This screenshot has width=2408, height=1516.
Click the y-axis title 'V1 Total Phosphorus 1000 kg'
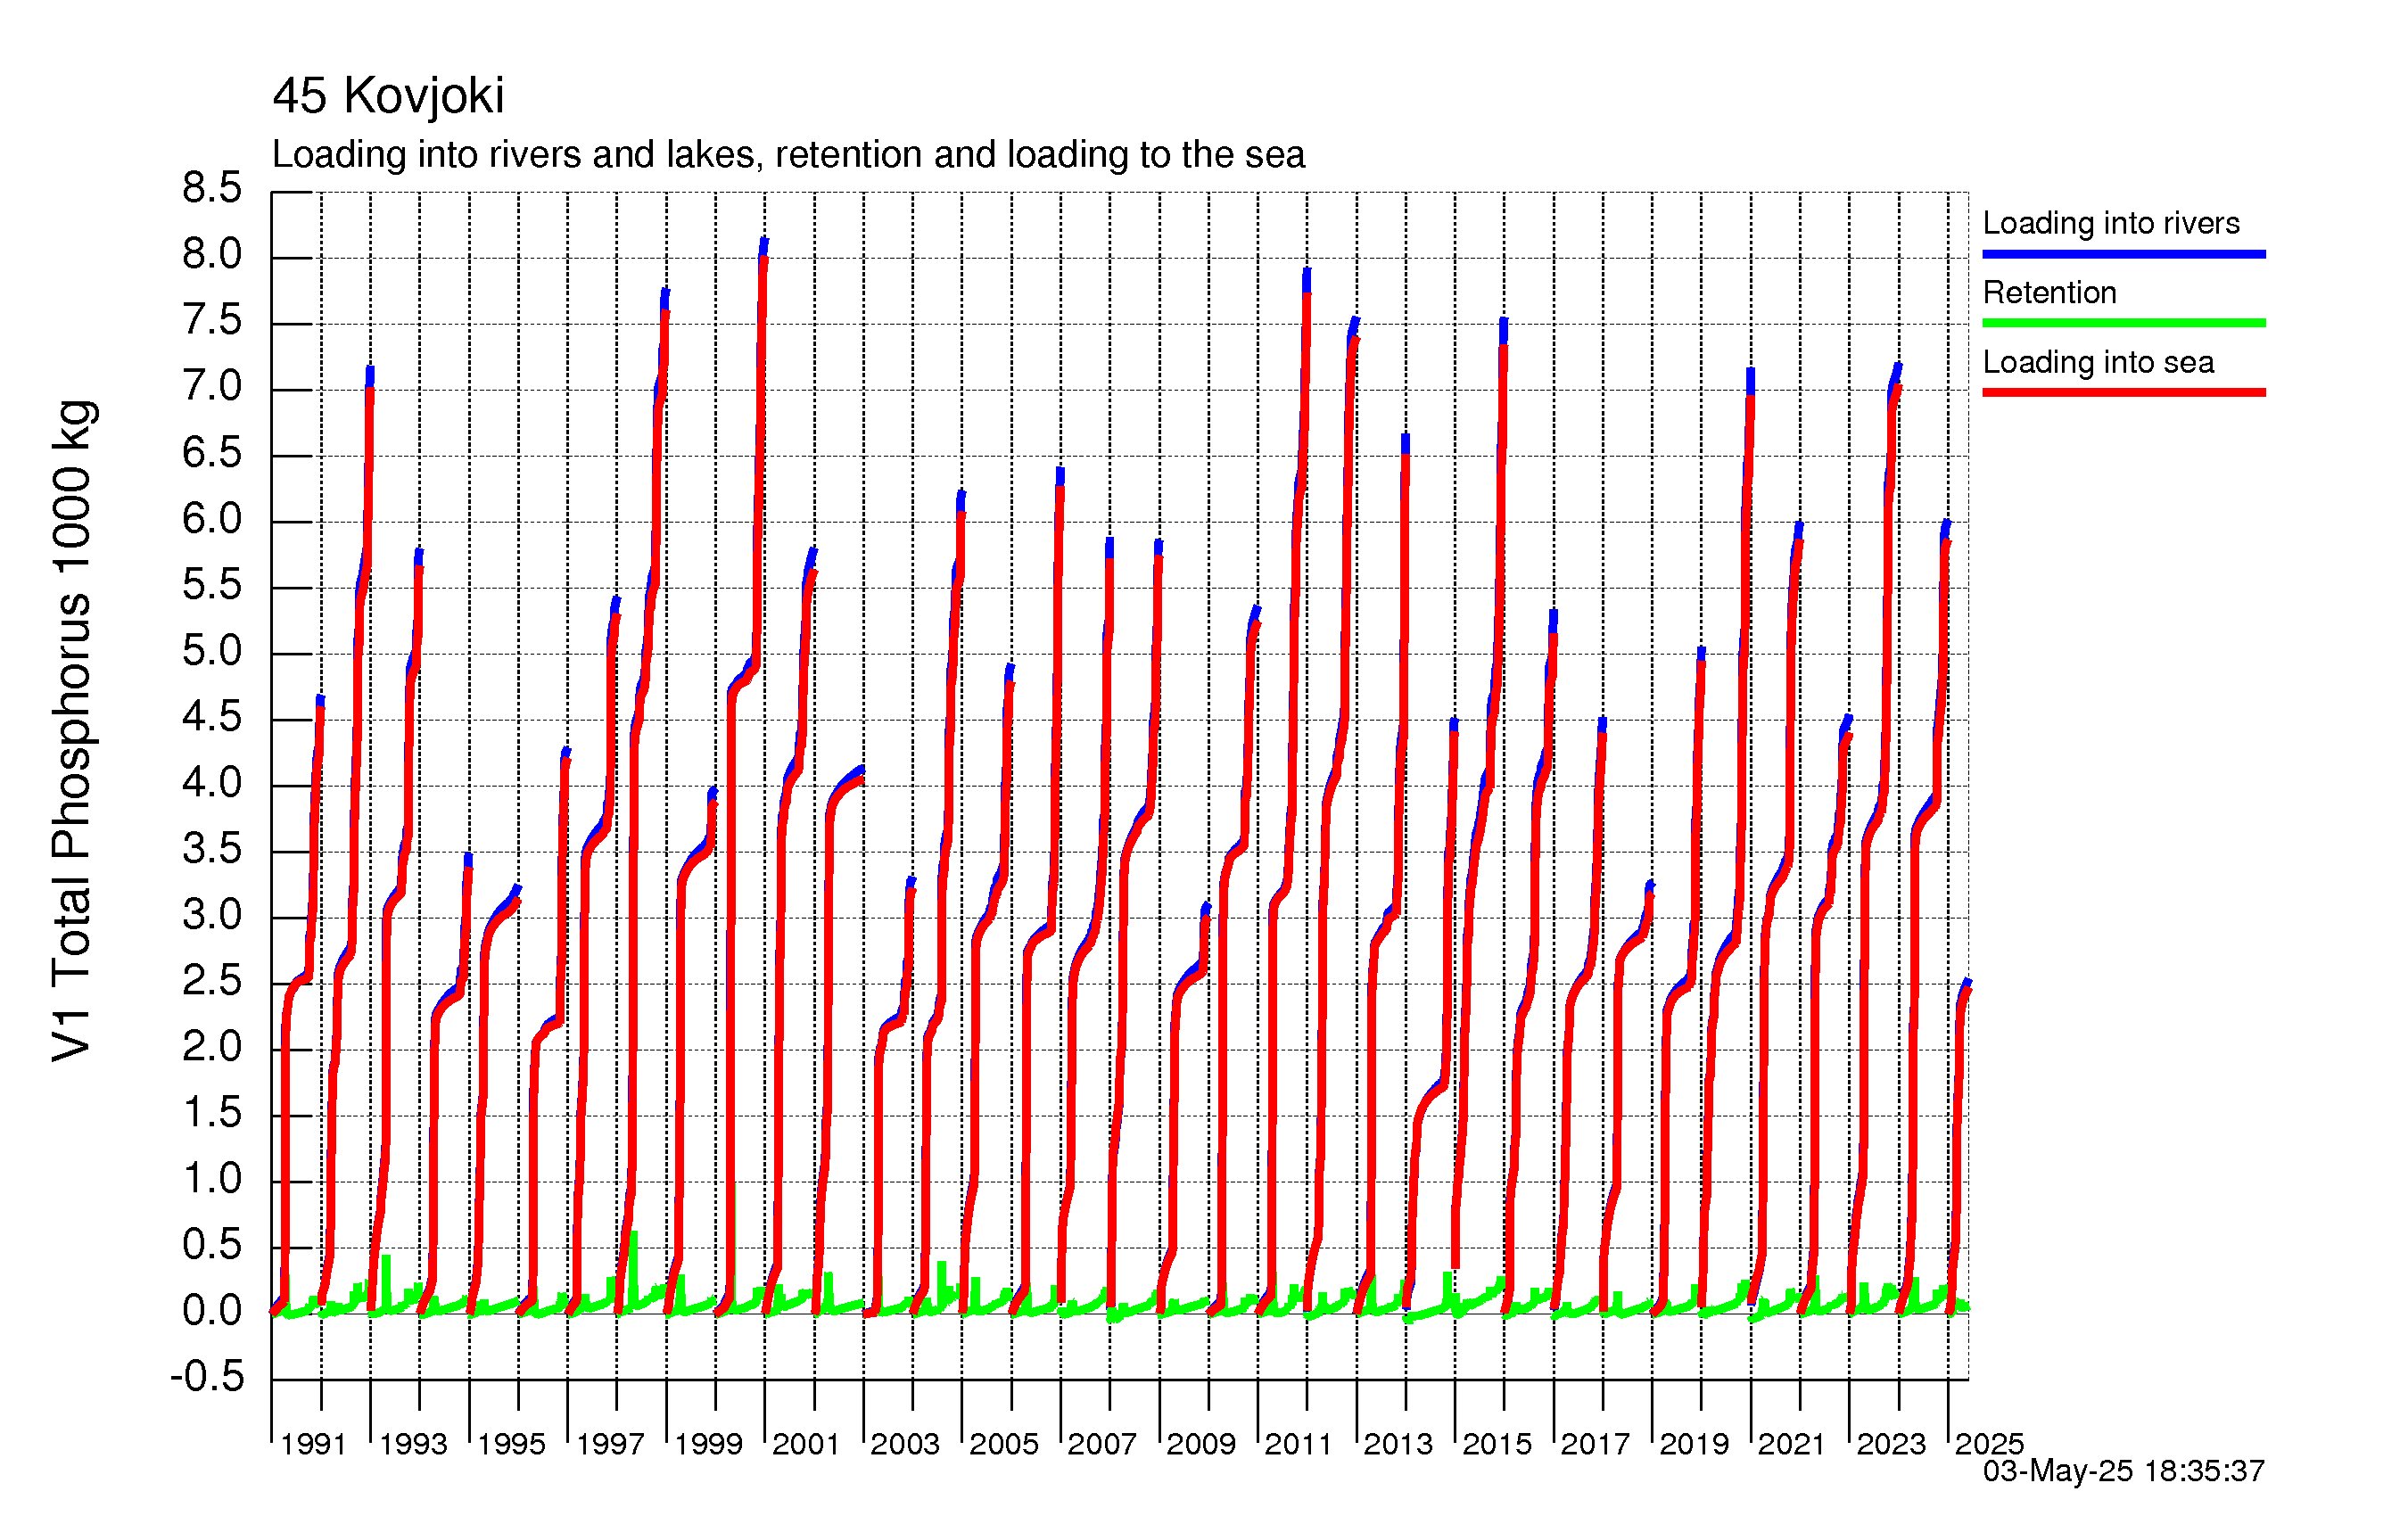click(73, 731)
